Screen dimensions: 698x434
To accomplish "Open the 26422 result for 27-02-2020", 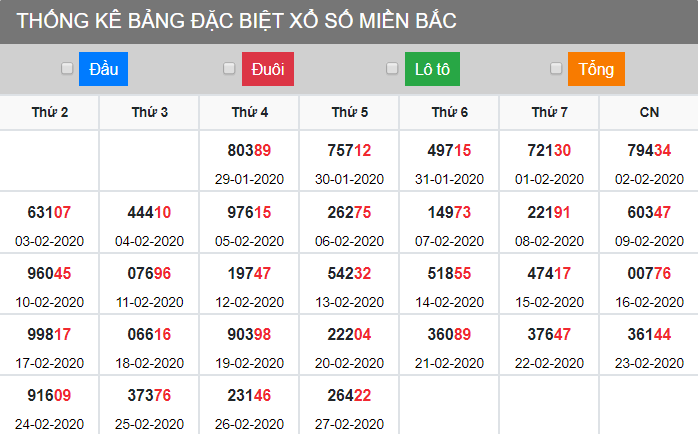I will (x=349, y=396).
